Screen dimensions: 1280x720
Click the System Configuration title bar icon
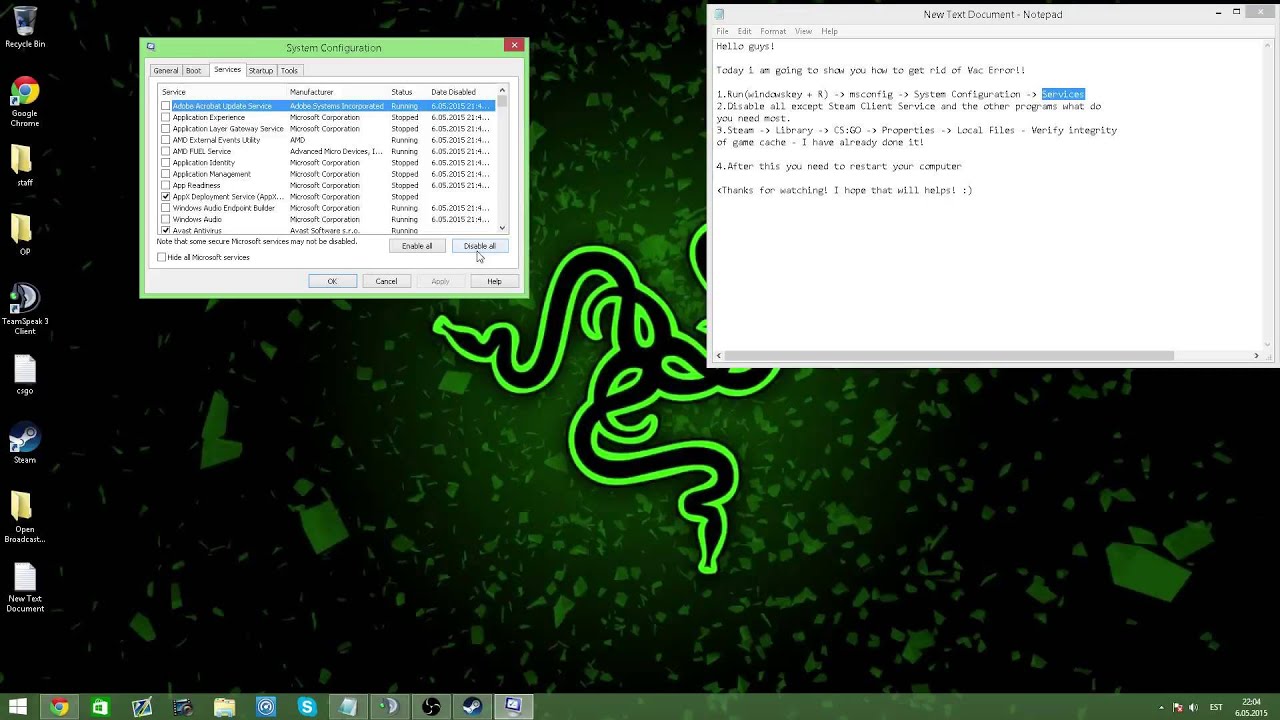coord(151,47)
